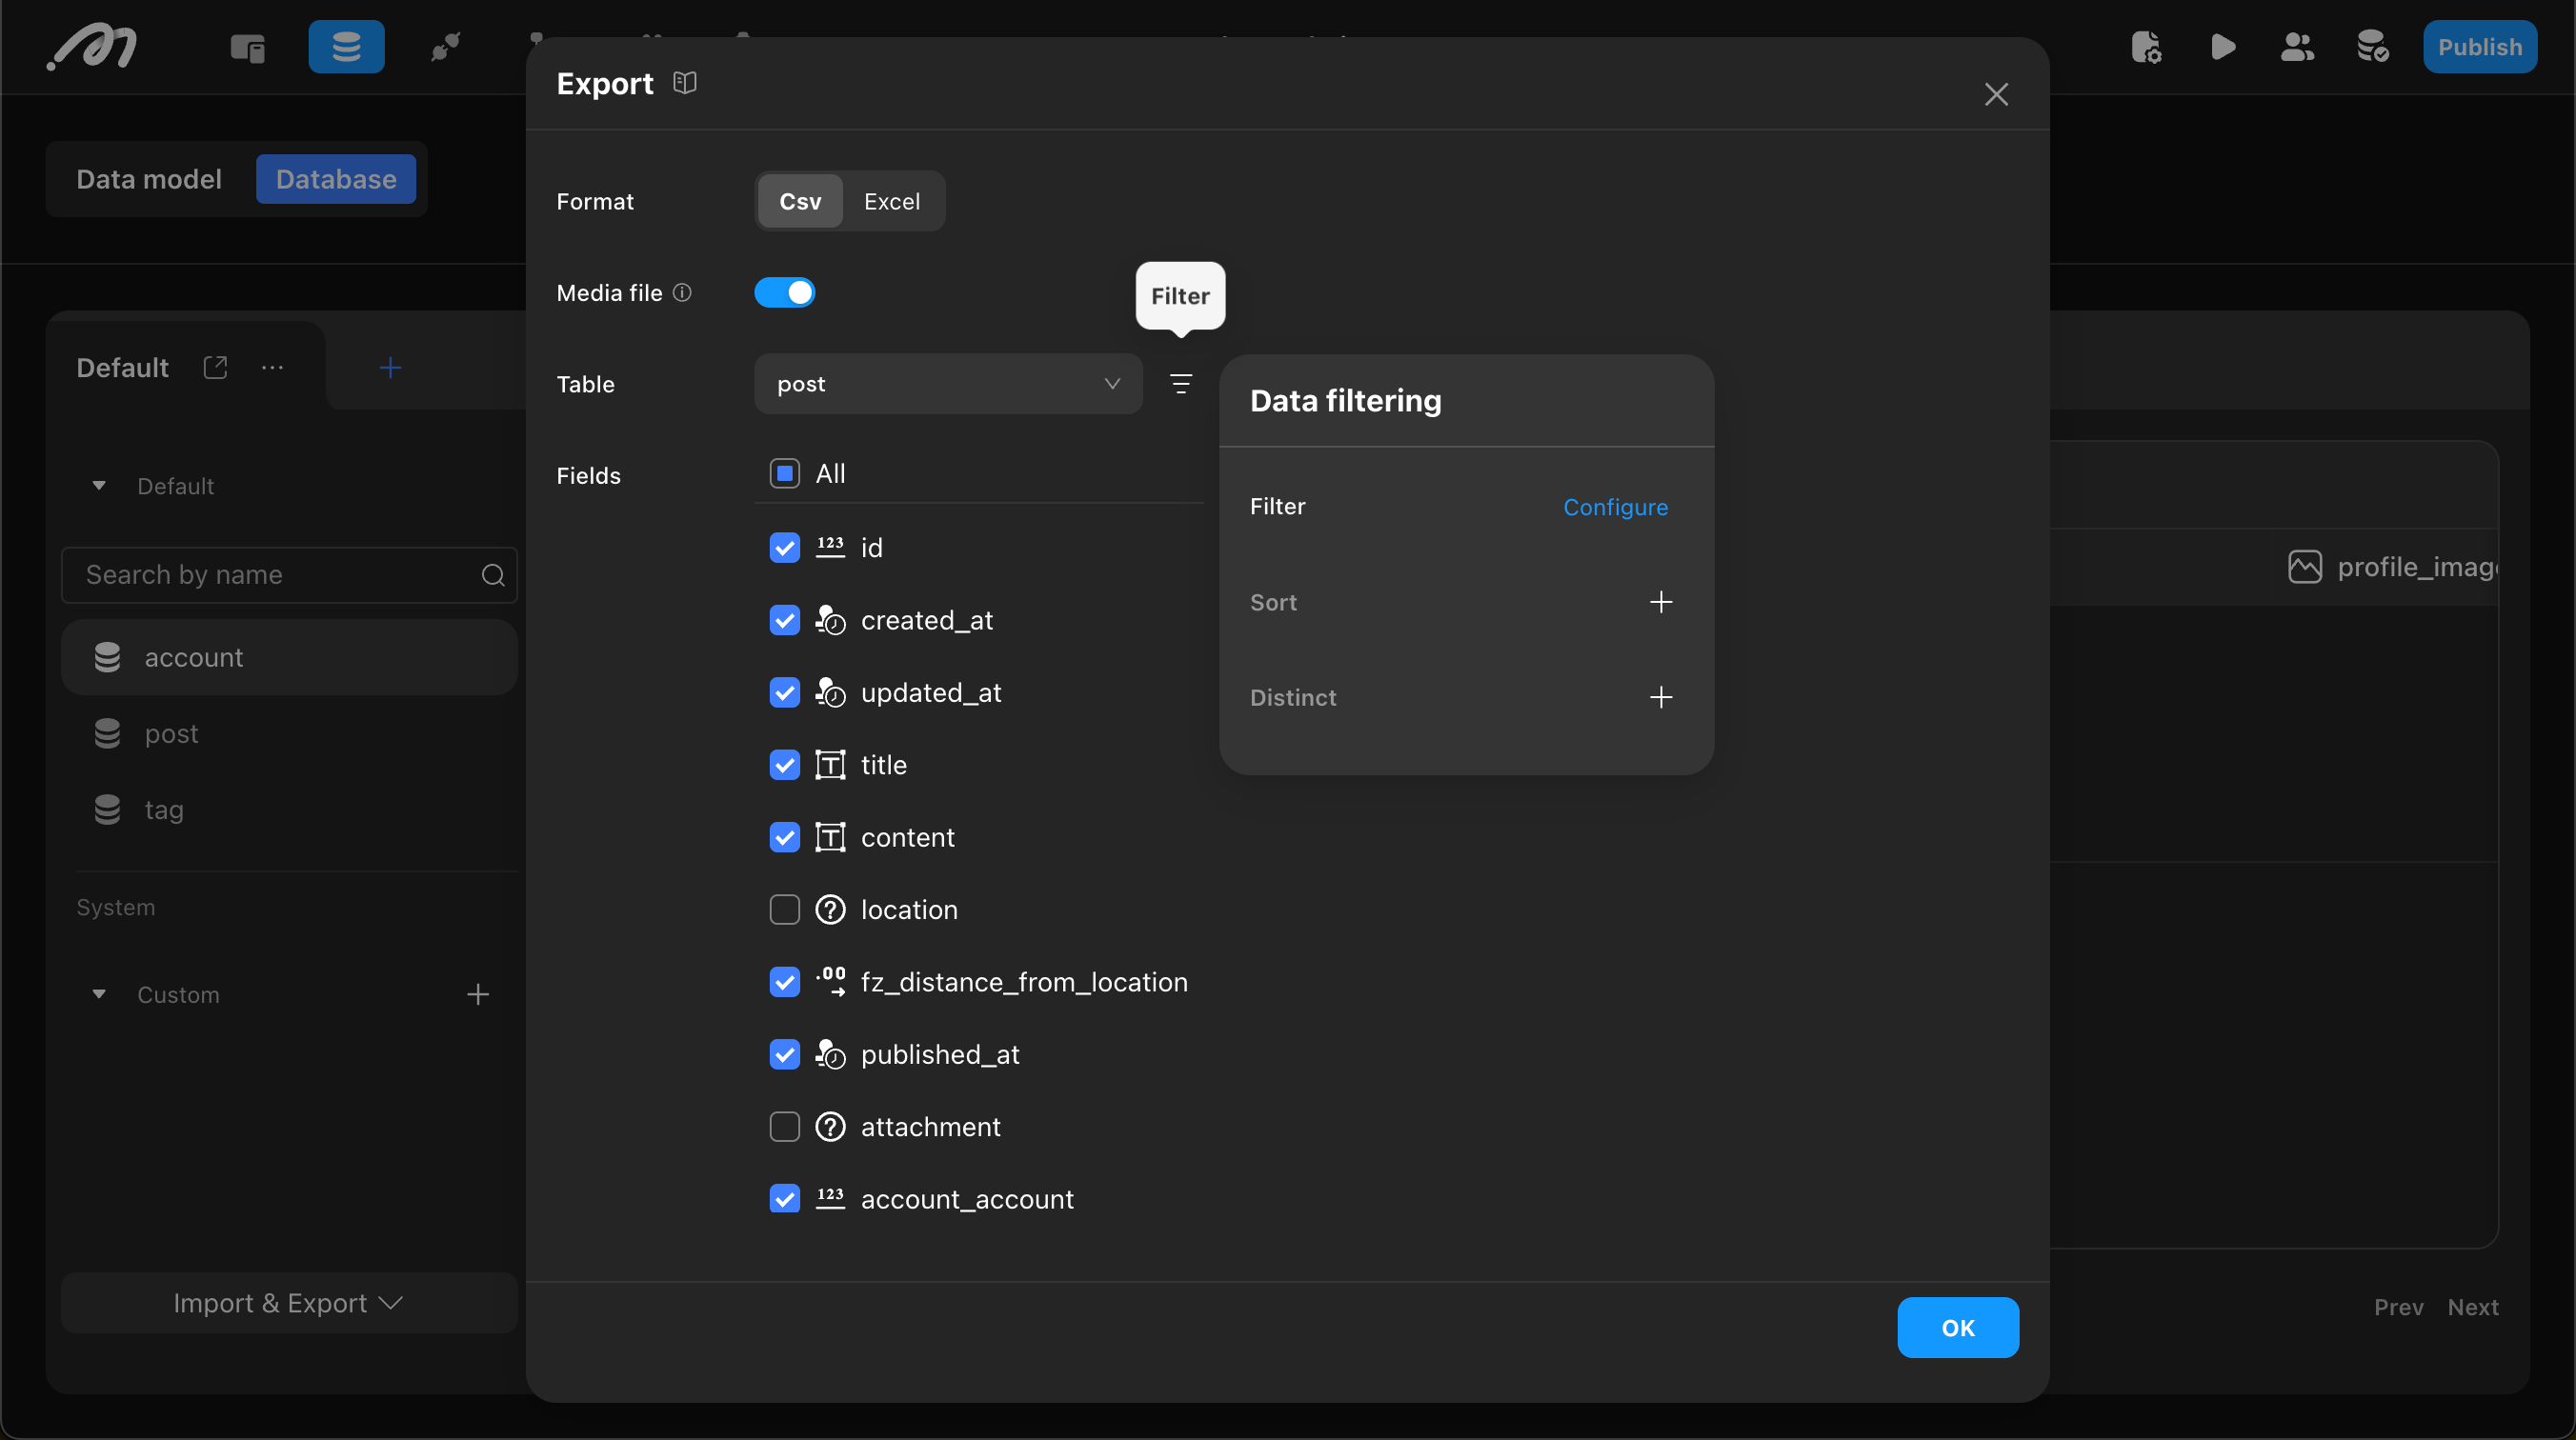Toggle the Media file switch
This screenshot has height=1440, width=2576.
[x=785, y=293]
